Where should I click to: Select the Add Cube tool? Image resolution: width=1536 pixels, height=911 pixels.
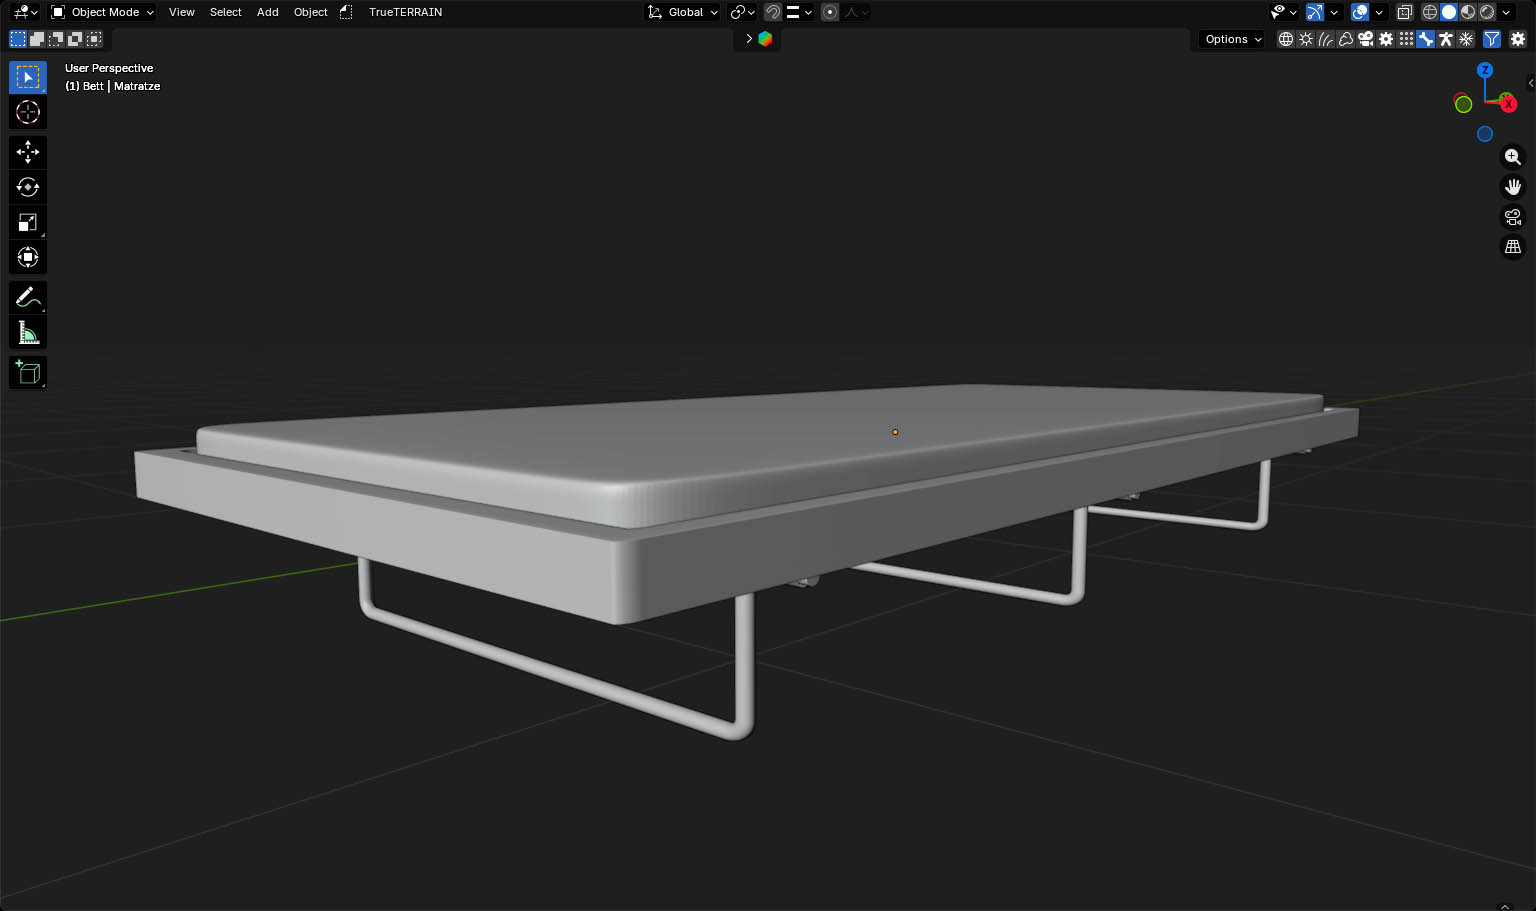pyautogui.click(x=28, y=372)
